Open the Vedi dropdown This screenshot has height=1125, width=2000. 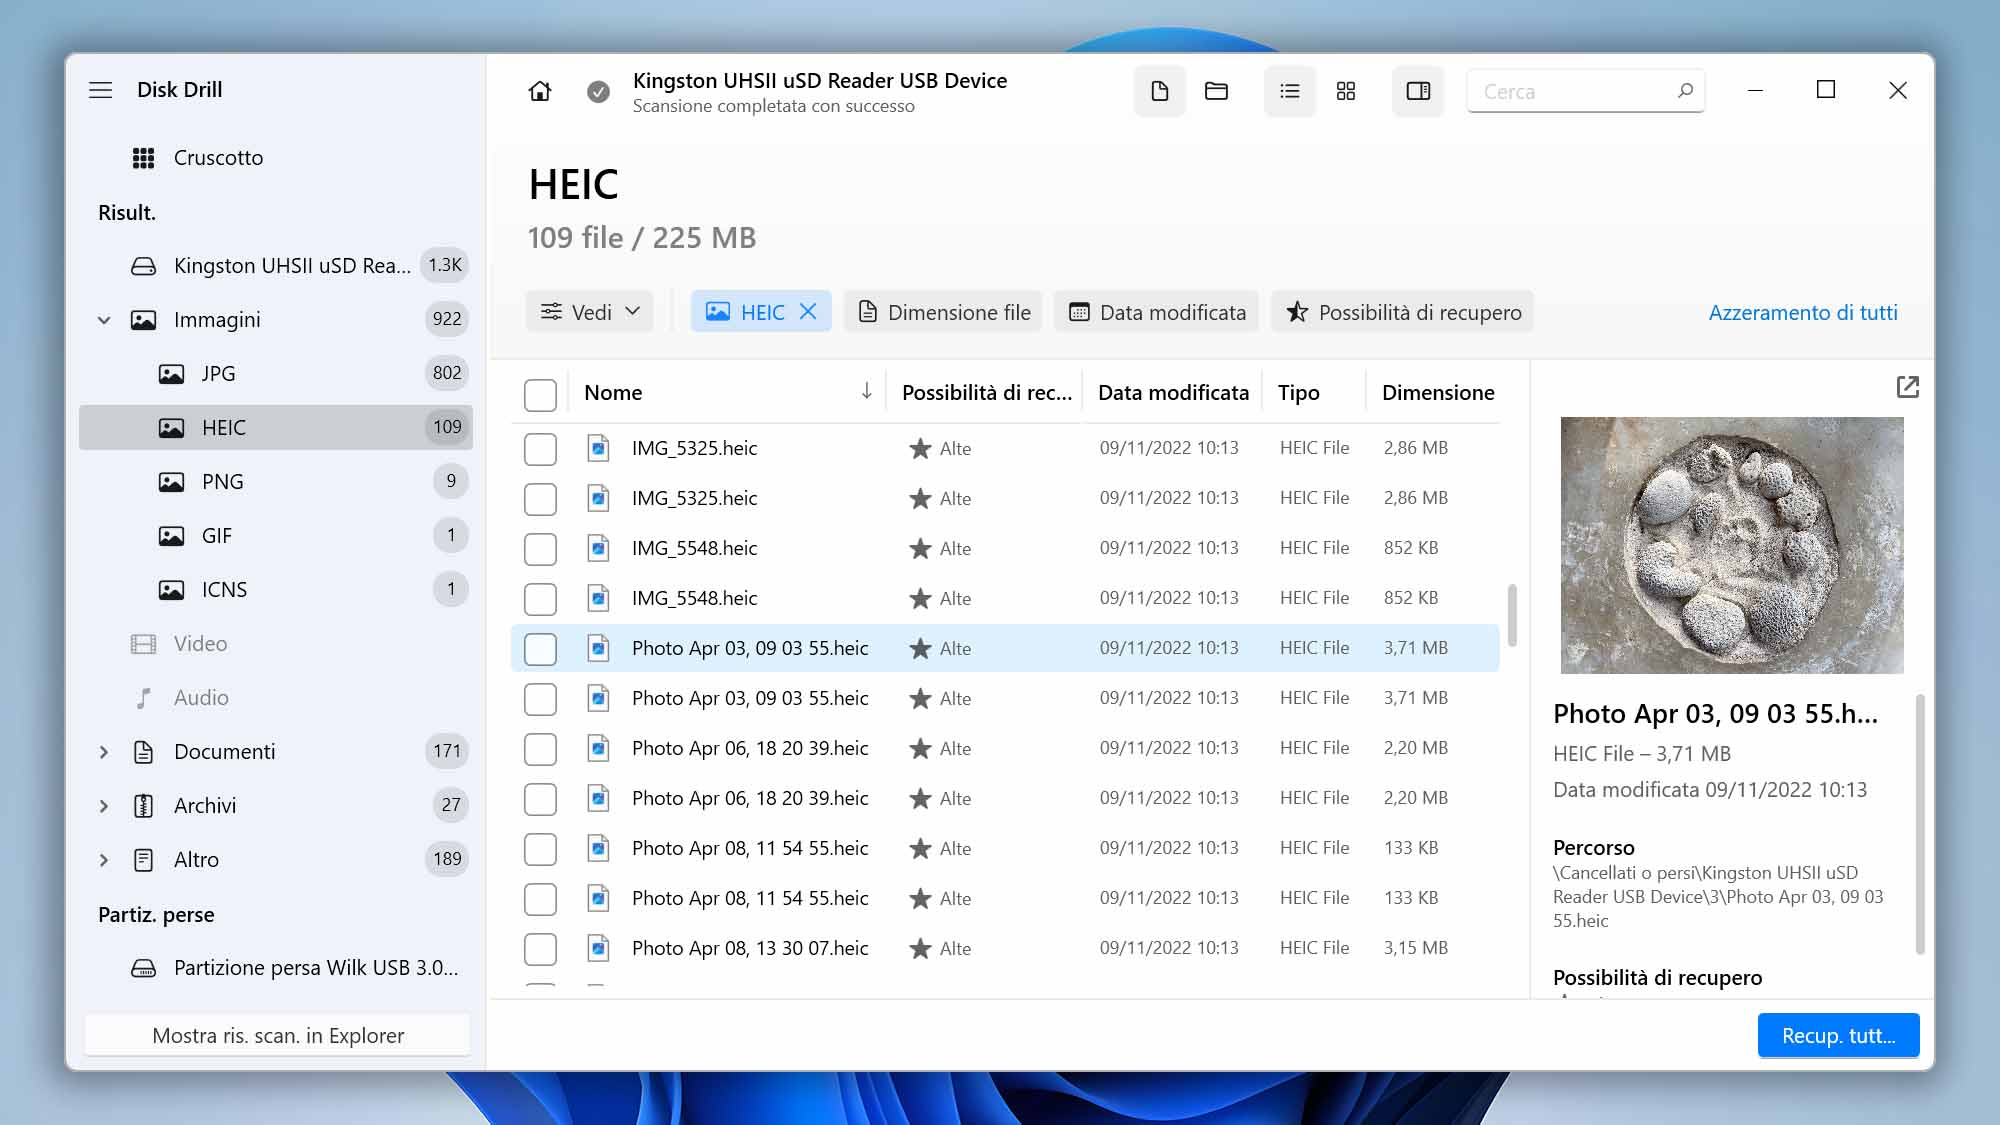(x=590, y=312)
